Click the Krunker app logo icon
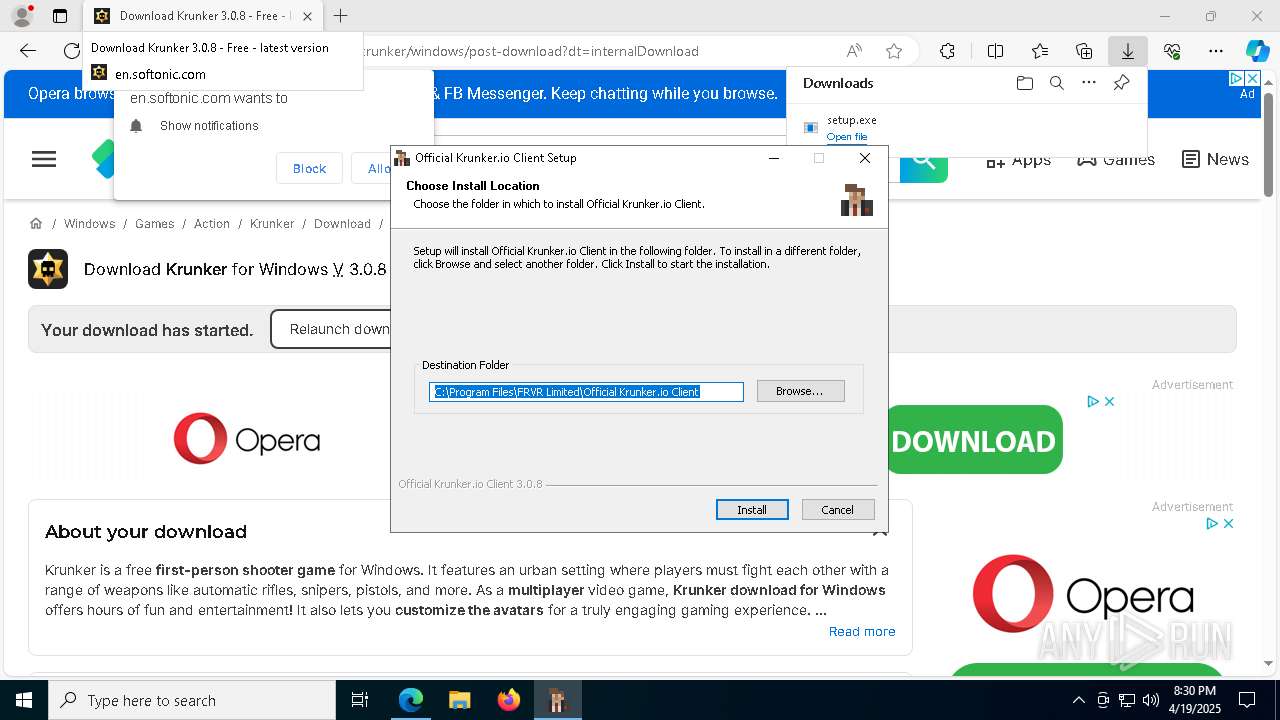 (x=48, y=269)
